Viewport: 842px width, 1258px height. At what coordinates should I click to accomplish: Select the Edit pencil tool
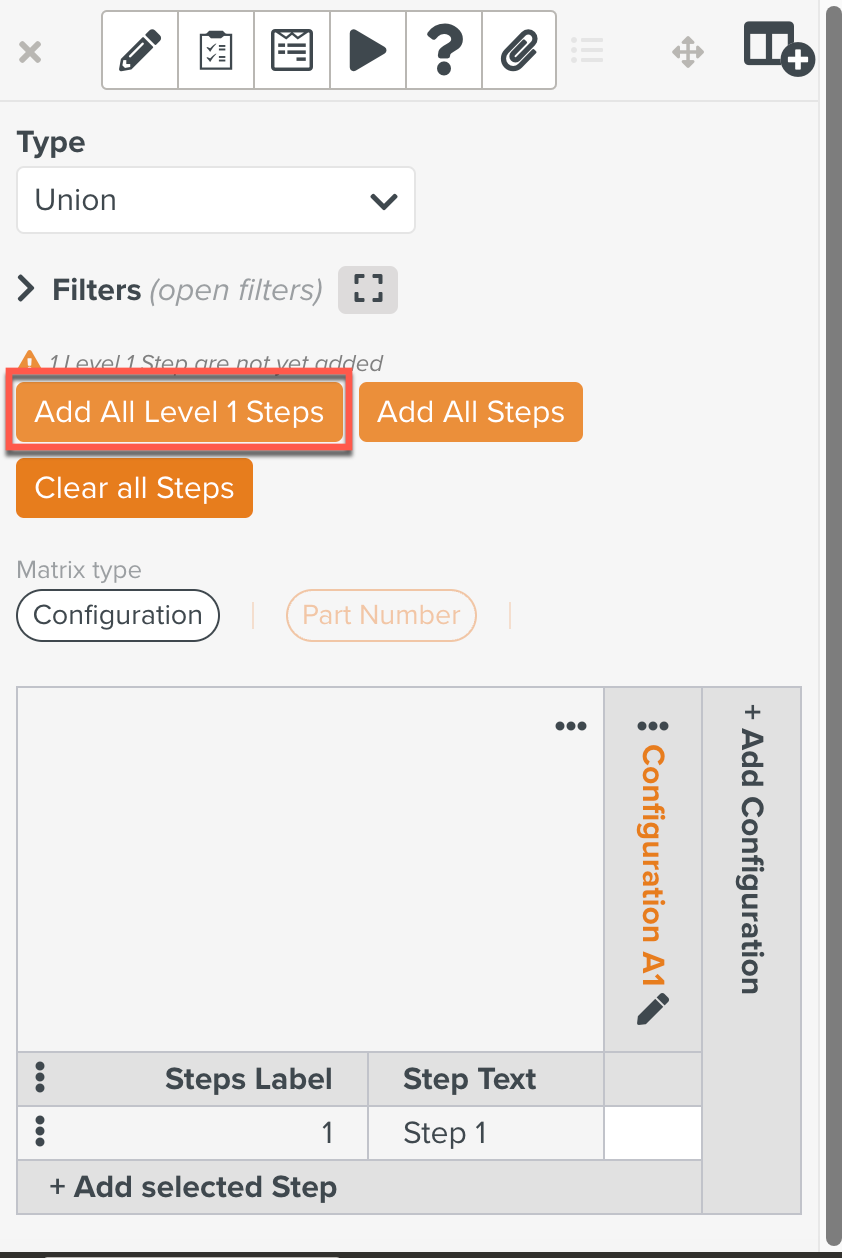click(139, 49)
